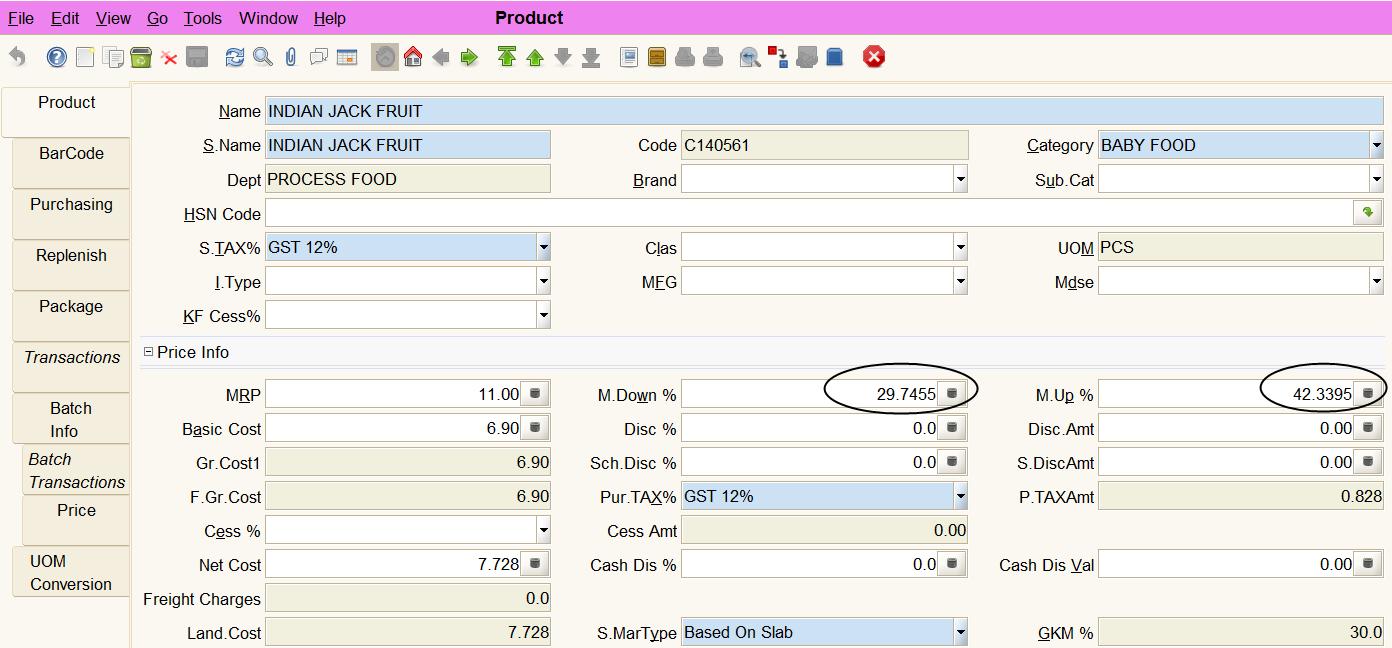Screen dimensions: 1392x648
Task: Go to next record with the grey down arrow
Action: [563, 57]
